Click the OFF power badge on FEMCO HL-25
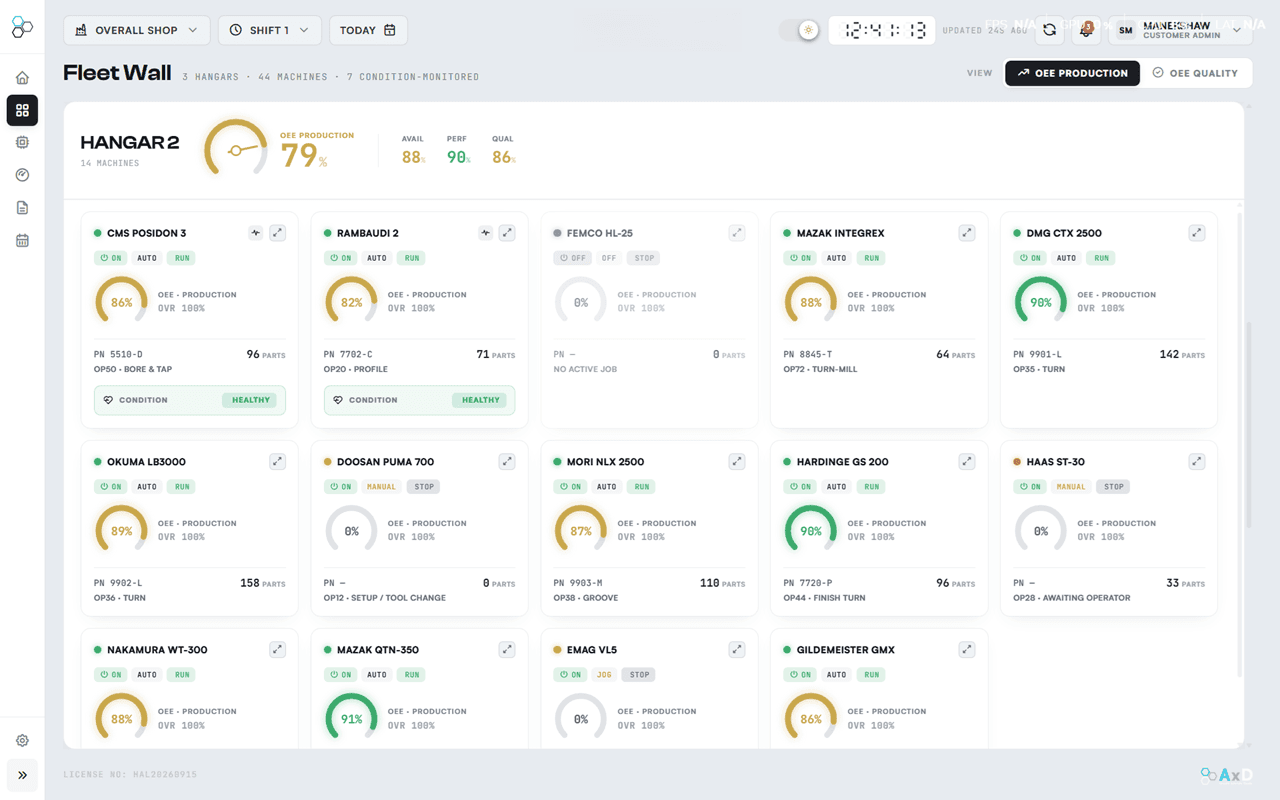The width and height of the screenshot is (1280, 800). pyautogui.click(x=571, y=258)
